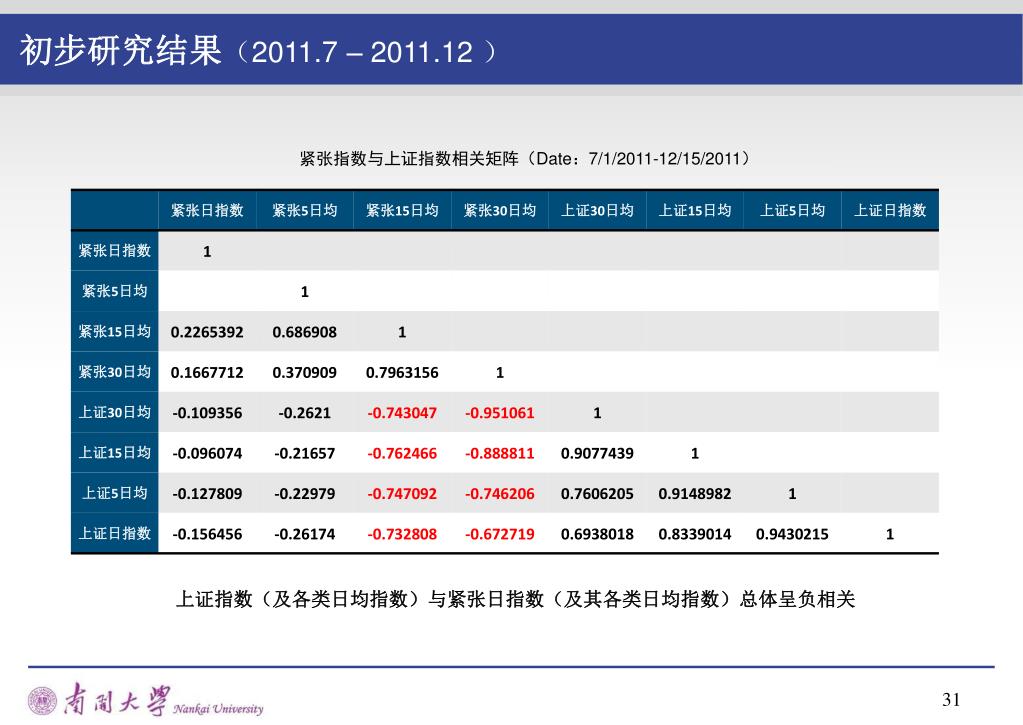Screen dimensions: 1023x725
Task: Click the red value -0.732808
Action: (x=402, y=534)
